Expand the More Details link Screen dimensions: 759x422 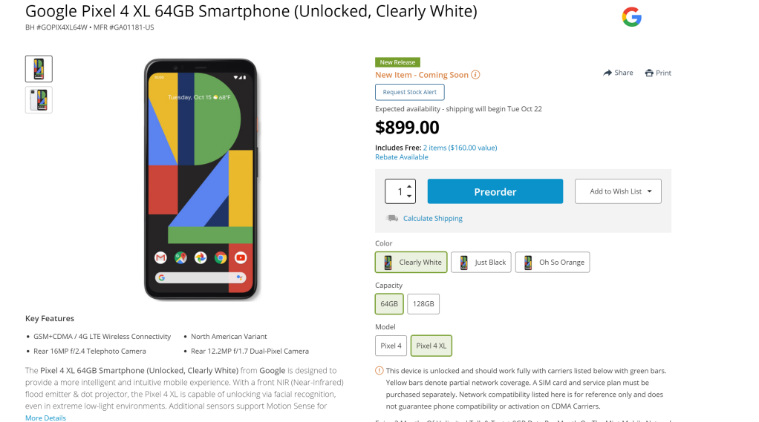tap(45, 417)
